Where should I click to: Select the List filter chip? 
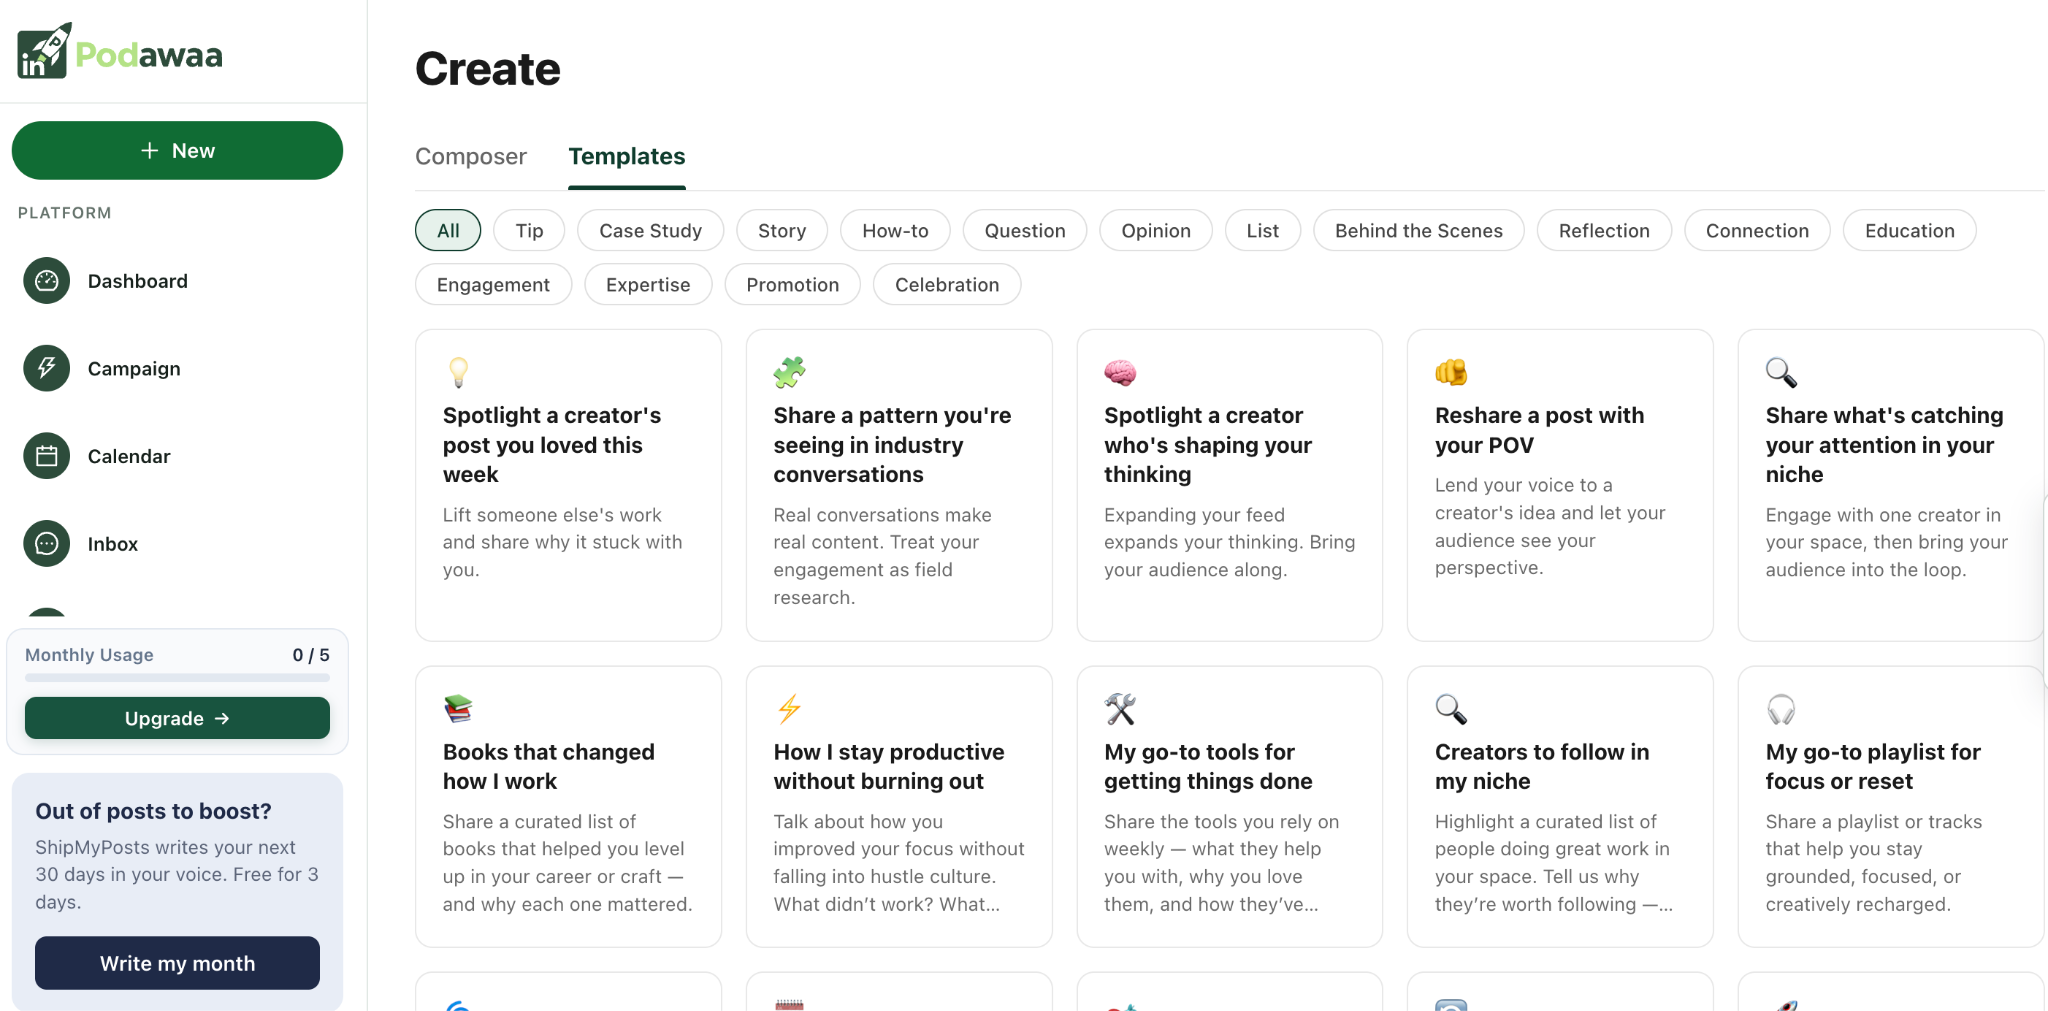point(1262,230)
